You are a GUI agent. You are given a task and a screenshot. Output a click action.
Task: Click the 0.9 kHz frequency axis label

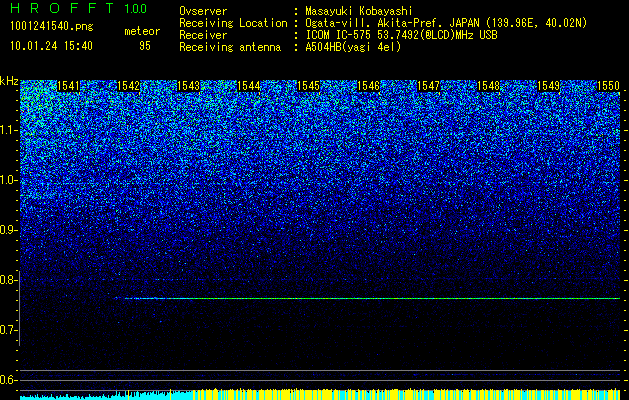pos(8,230)
